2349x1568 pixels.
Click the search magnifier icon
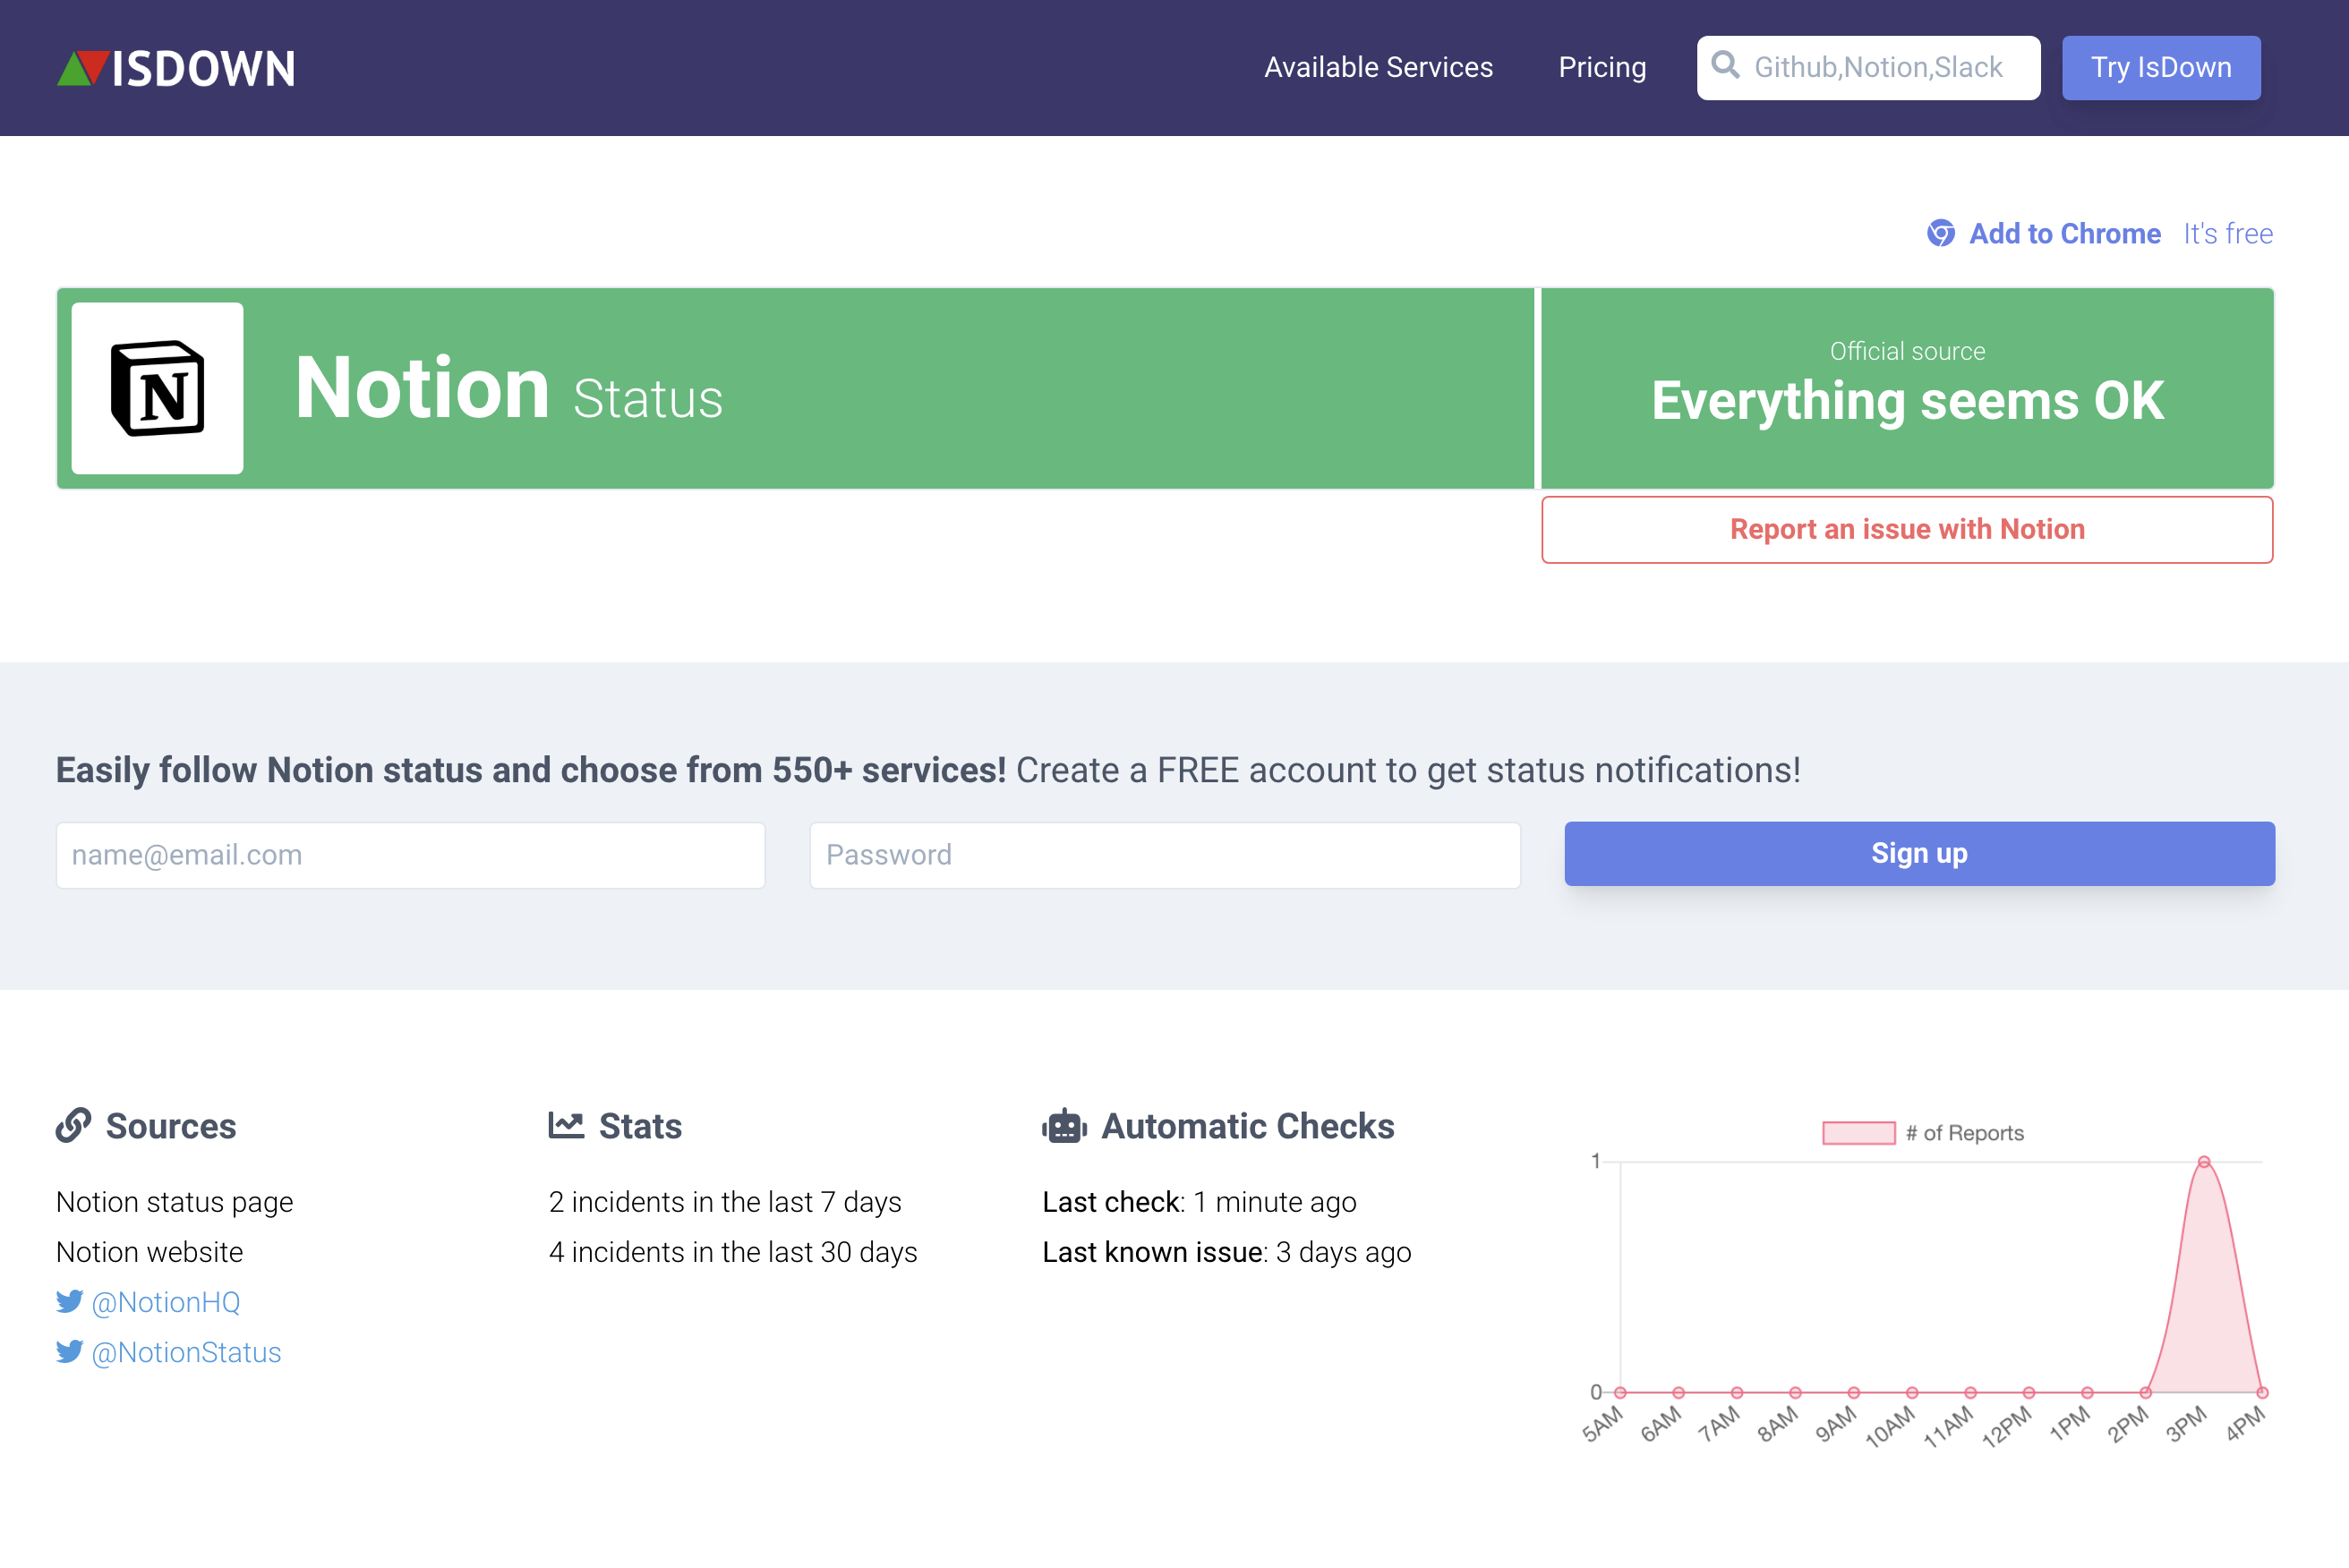click(x=1725, y=66)
